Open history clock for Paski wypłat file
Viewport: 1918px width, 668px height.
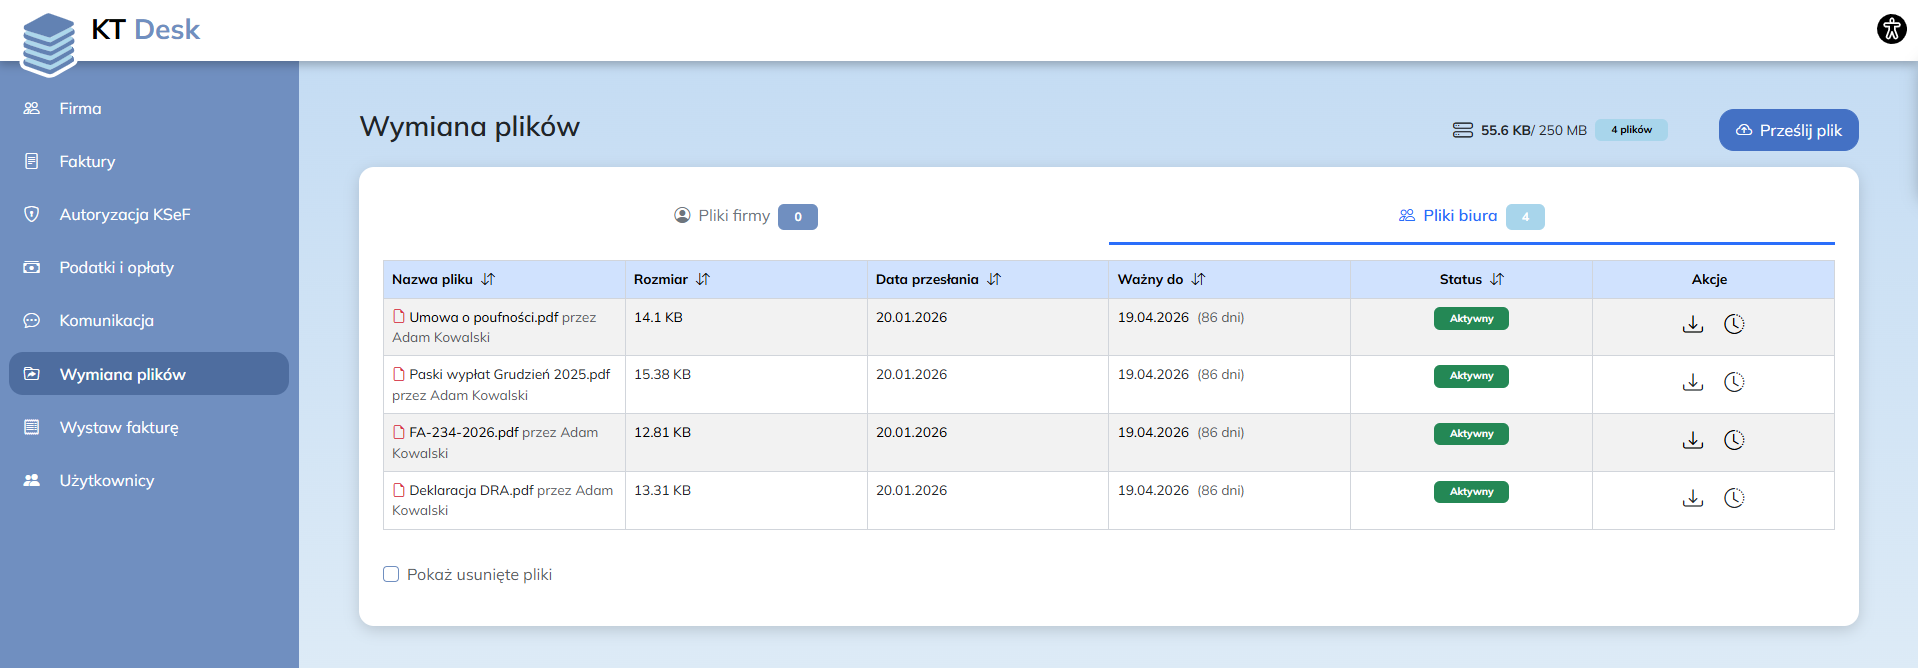pyautogui.click(x=1733, y=382)
